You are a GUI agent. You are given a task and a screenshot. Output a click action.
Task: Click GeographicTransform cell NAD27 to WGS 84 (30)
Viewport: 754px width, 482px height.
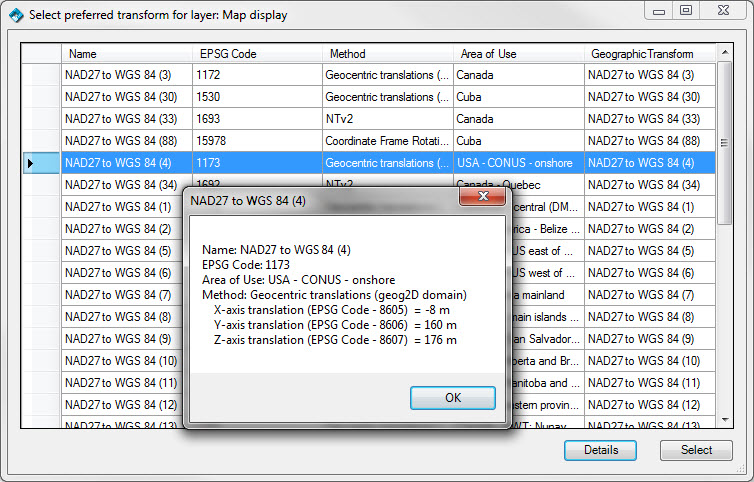click(650, 97)
